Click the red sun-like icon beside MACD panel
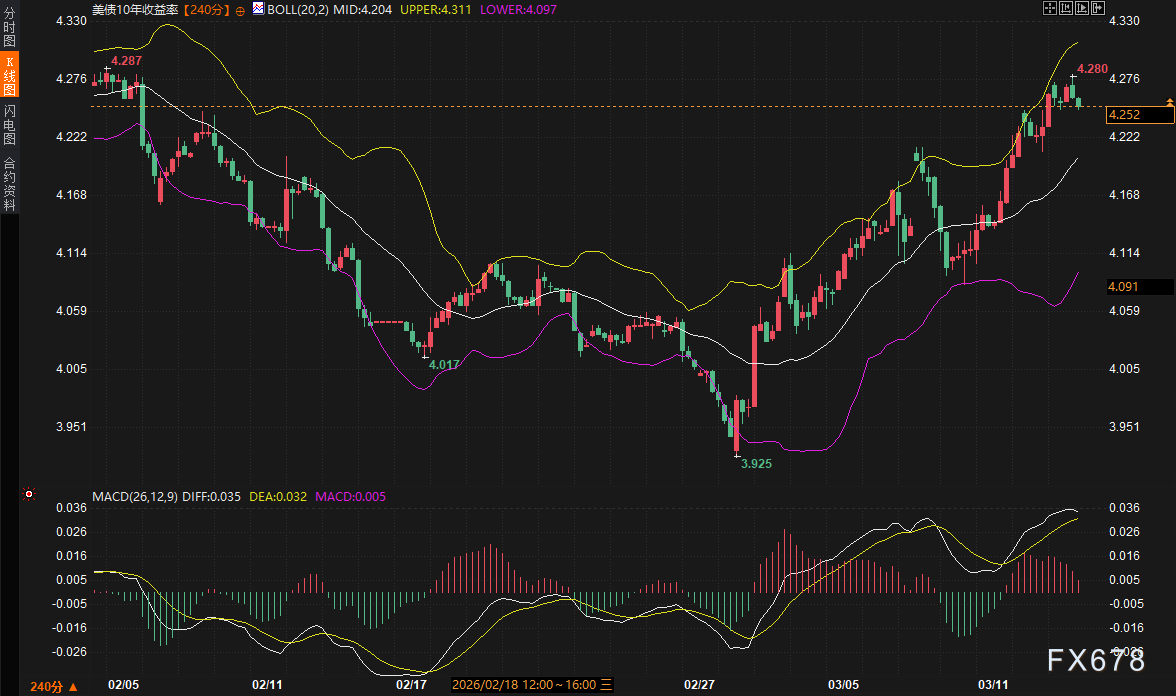 pos(29,494)
